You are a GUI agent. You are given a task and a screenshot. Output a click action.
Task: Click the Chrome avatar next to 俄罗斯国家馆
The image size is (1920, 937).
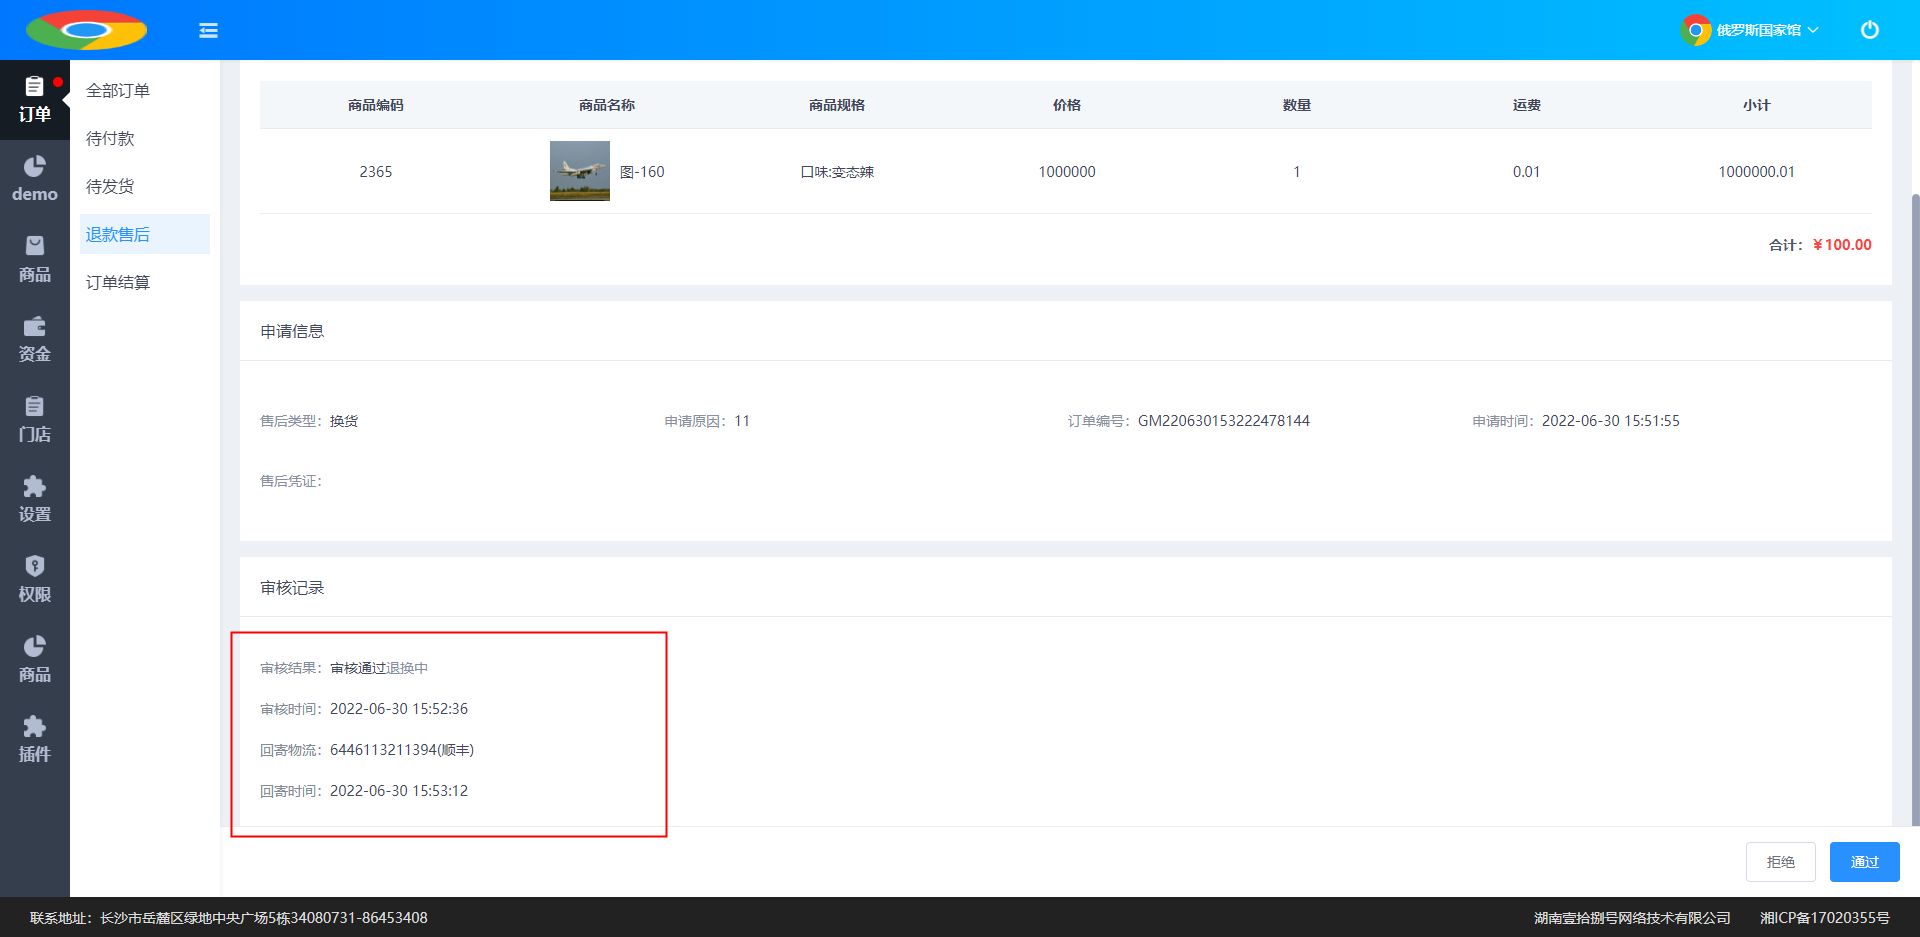click(x=1695, y=30)
